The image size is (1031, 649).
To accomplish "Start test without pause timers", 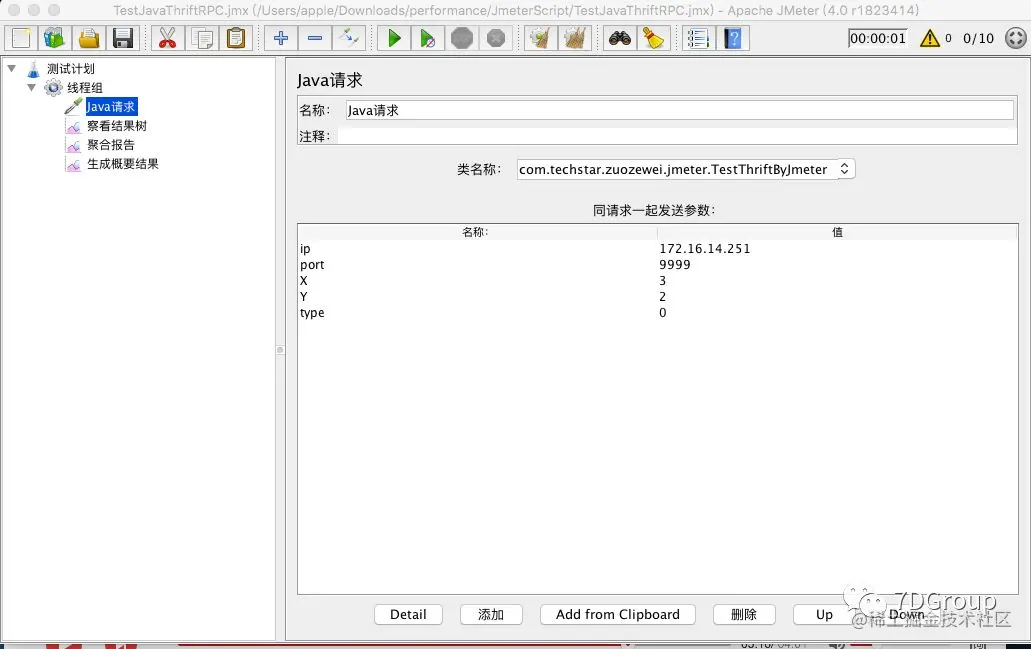I will 427,37.
